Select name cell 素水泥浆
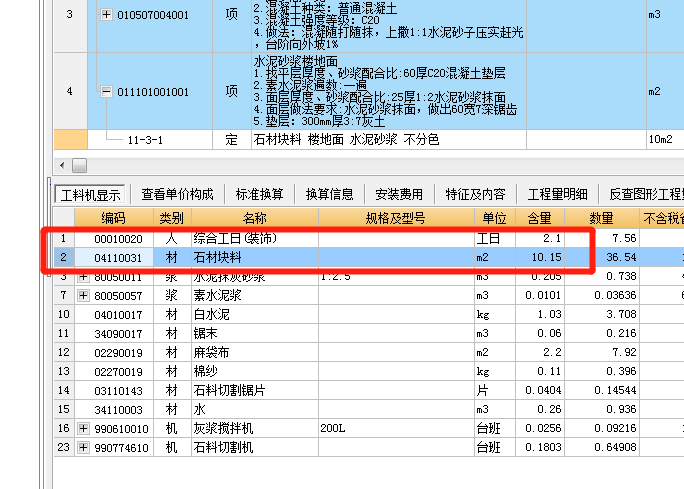The height and width of the screenshot is (489, 684). coord(255,295)
